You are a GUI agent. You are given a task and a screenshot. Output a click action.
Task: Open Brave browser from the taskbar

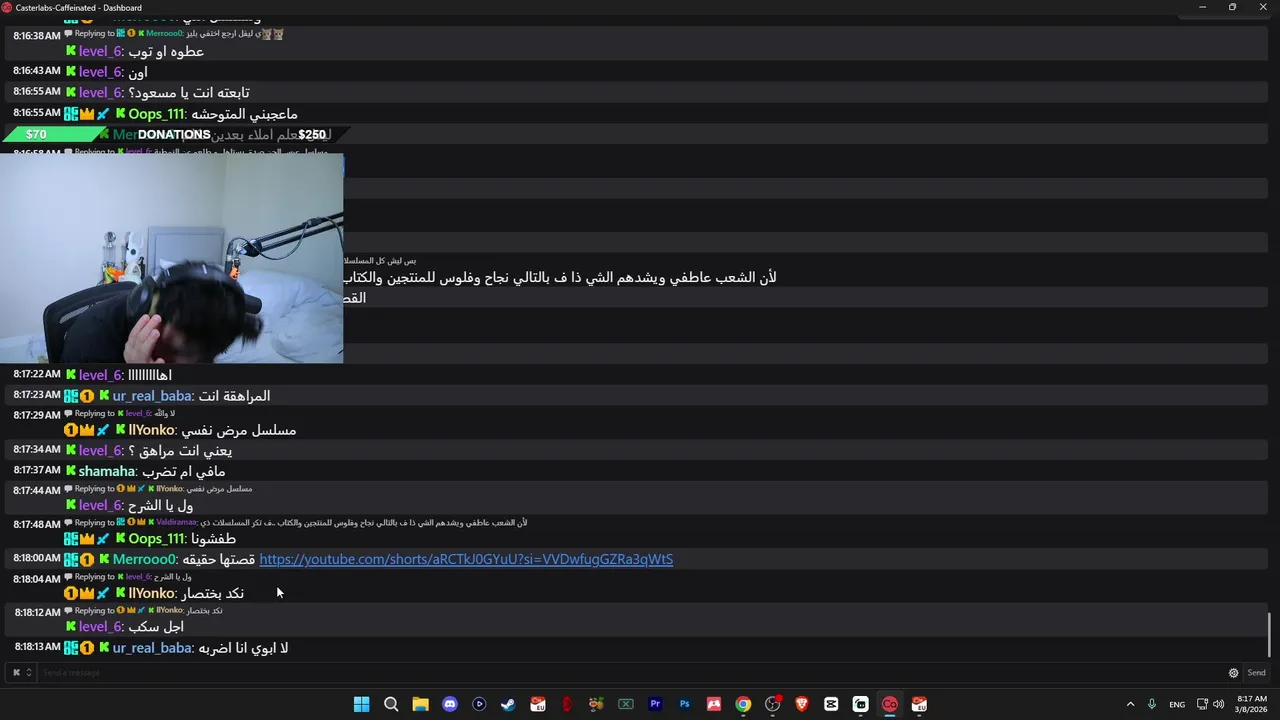(802, 704)
